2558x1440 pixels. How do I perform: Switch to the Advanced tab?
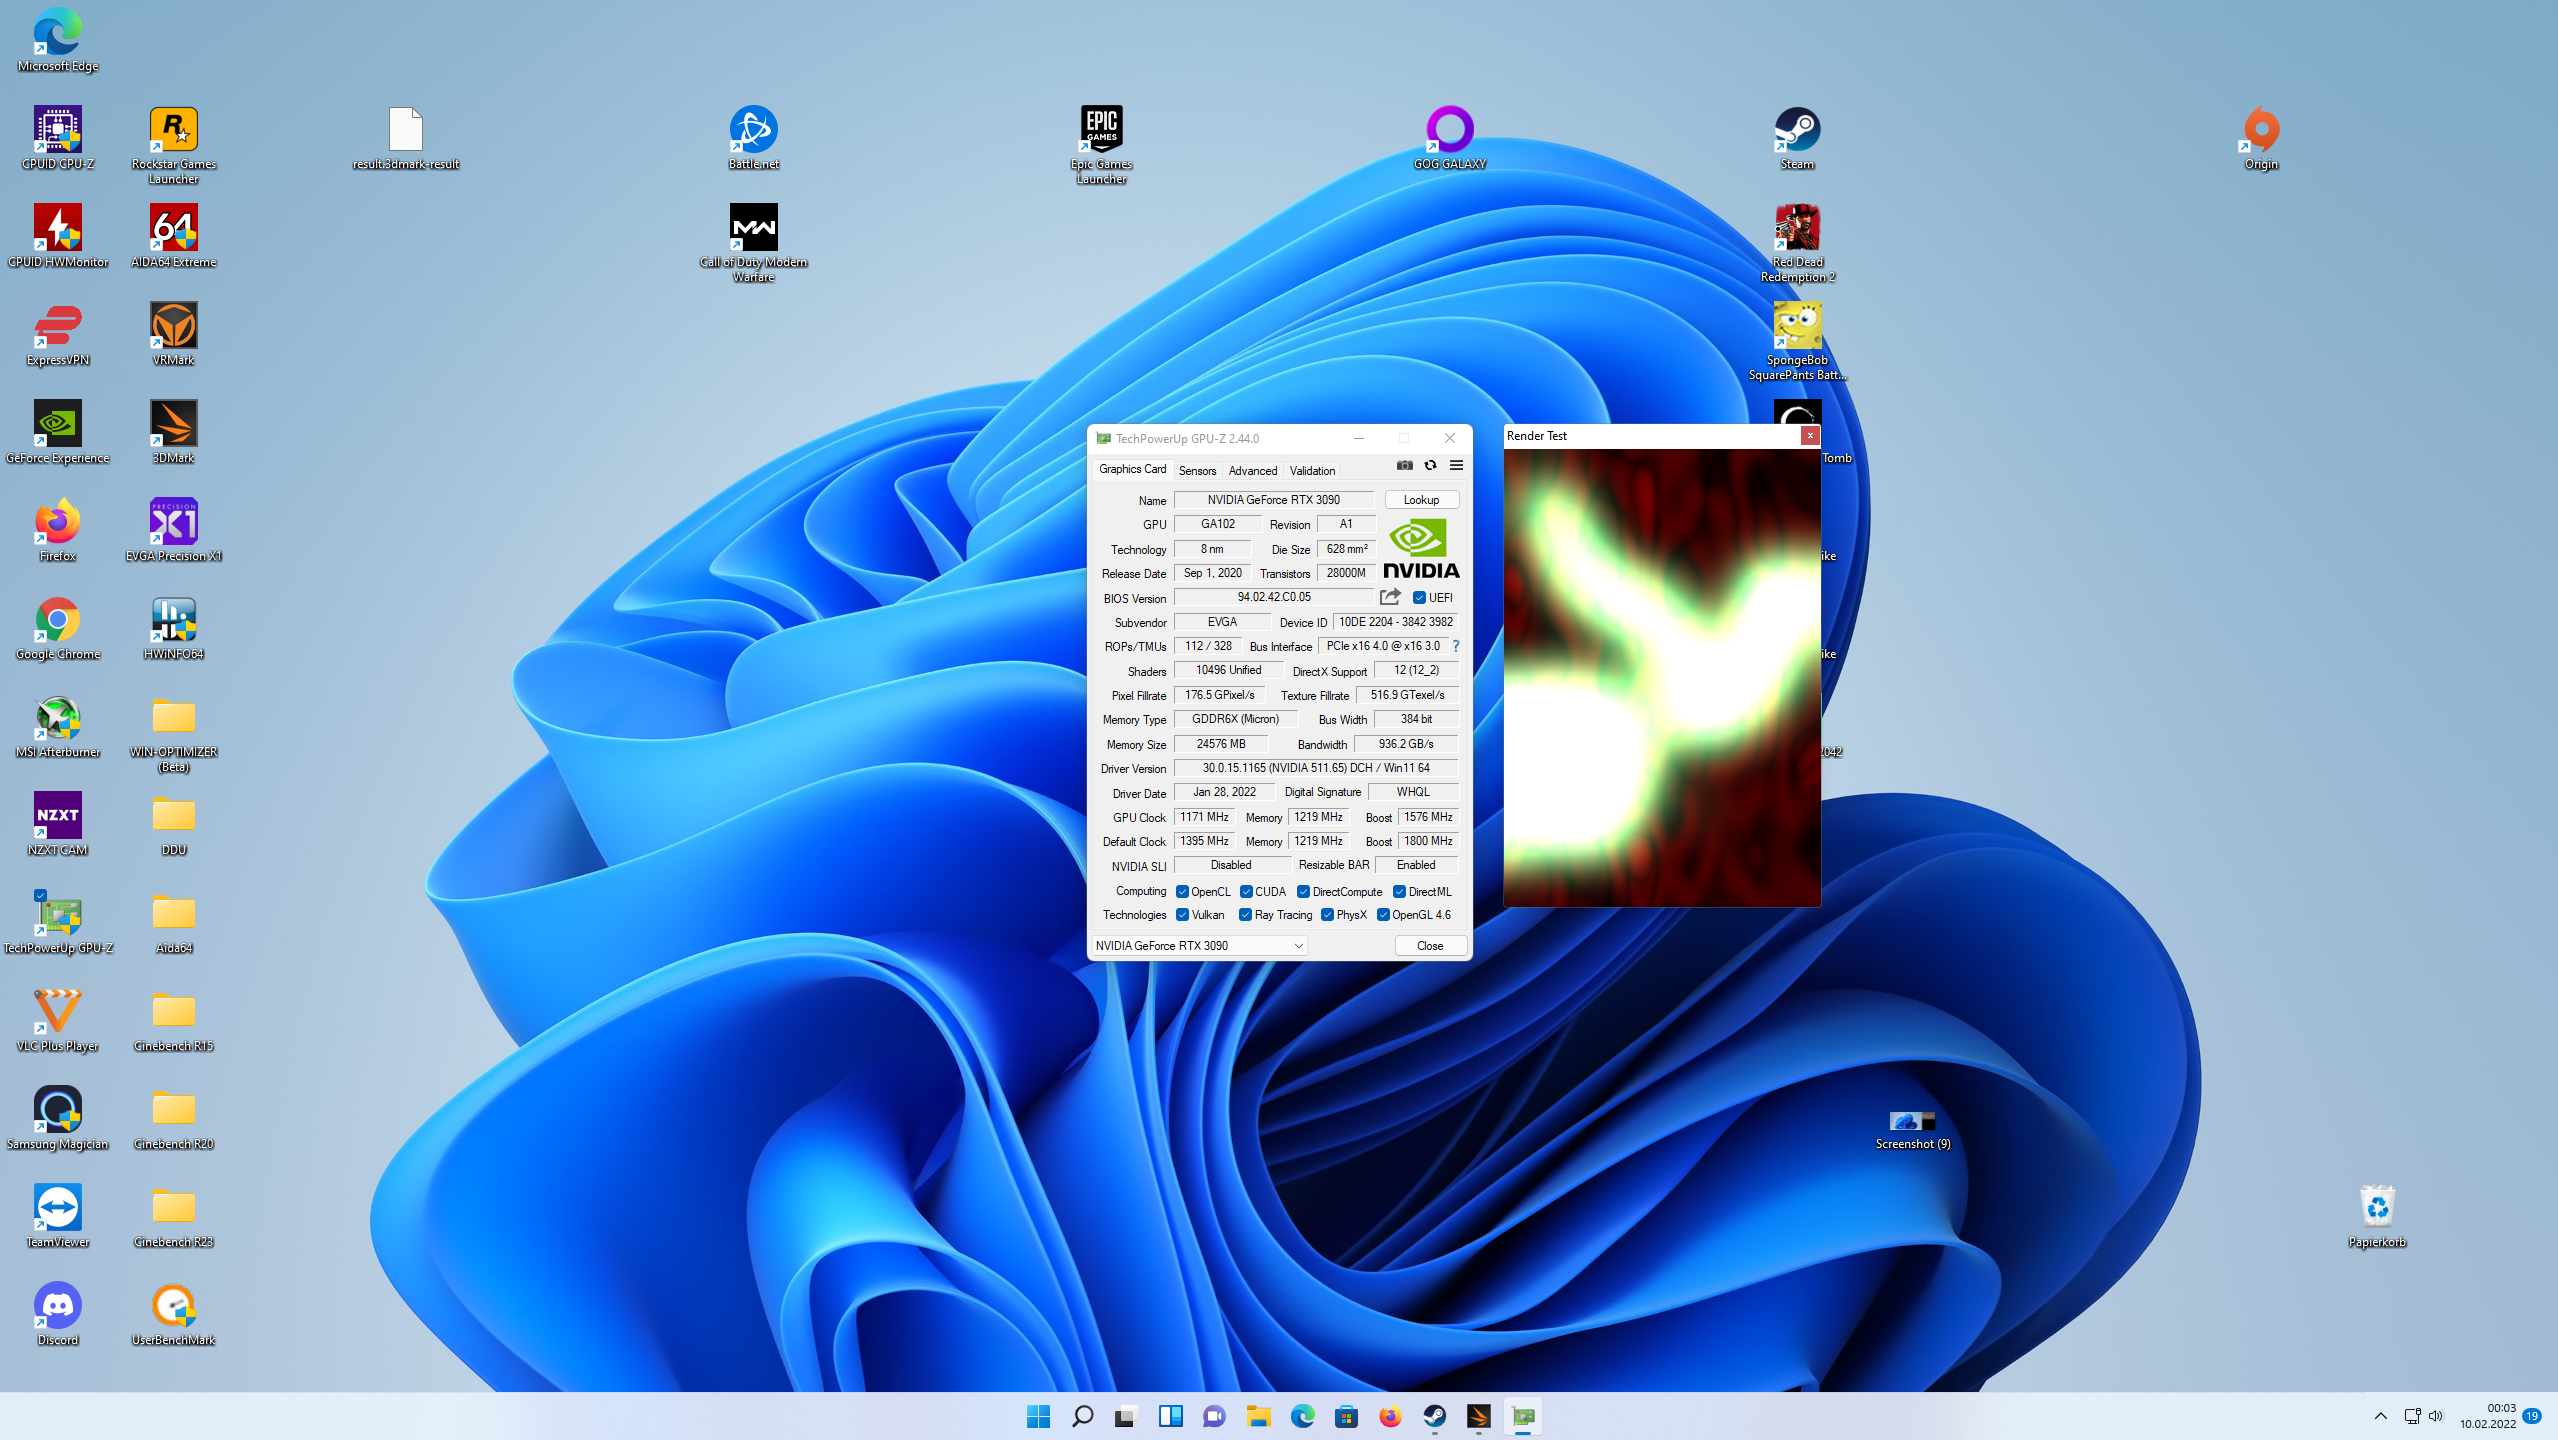(1252, 471)
